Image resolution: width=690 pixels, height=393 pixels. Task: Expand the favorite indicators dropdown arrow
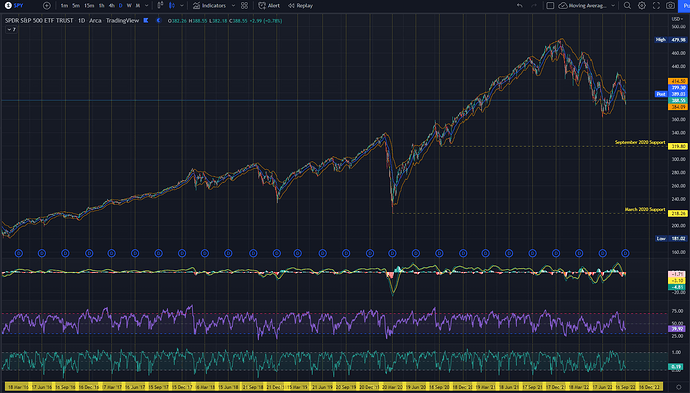233,6
